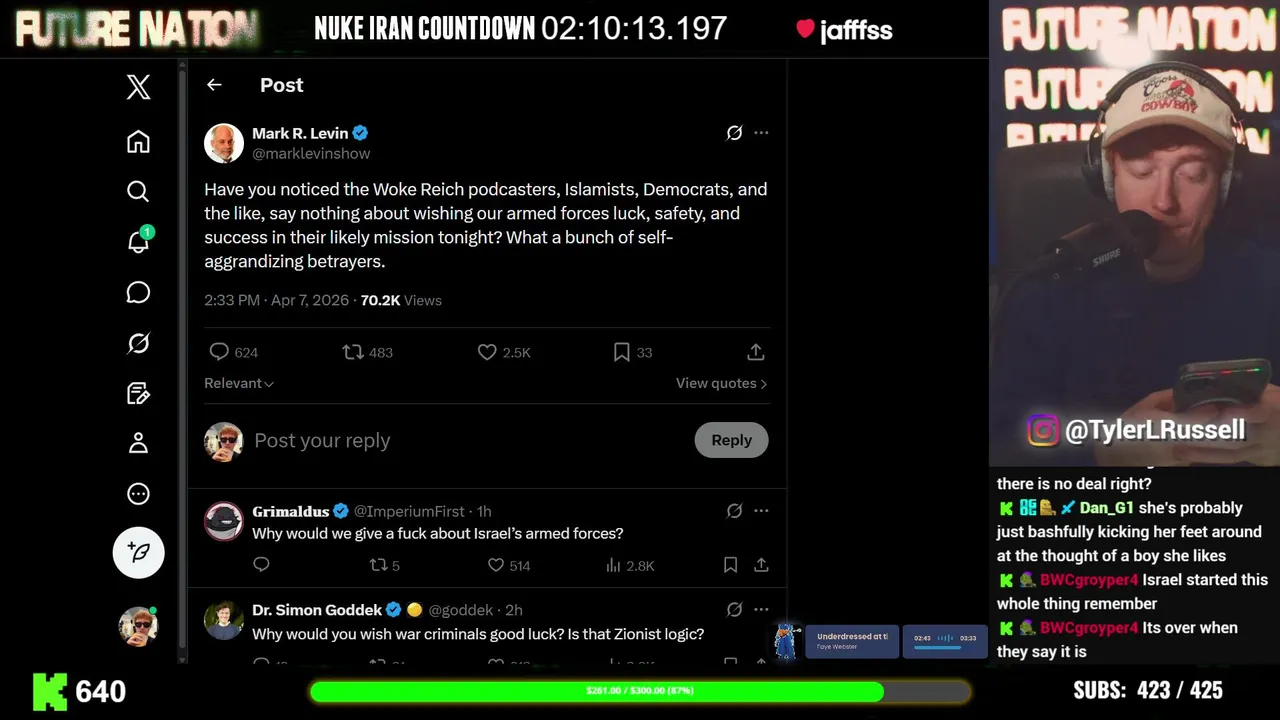This screenshot has width=1280, height=720.
Task: Click the compose post feather button
Action: pyautogui.click(x=138, y=552)
